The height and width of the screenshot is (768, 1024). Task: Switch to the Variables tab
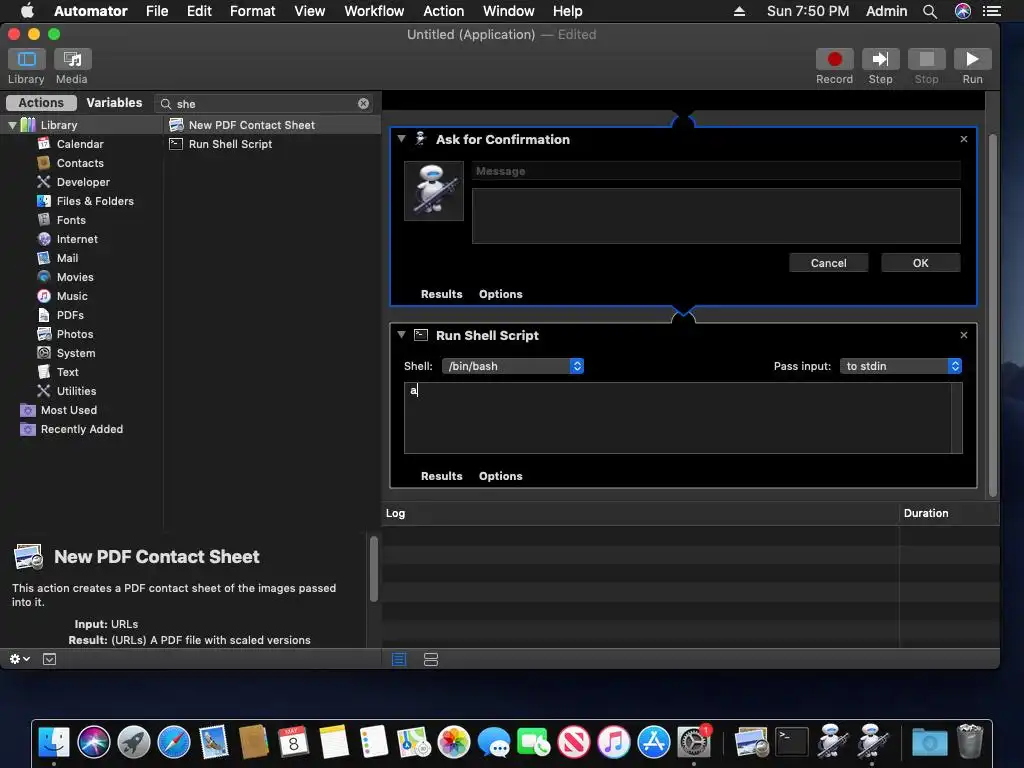tap(114, 103)
